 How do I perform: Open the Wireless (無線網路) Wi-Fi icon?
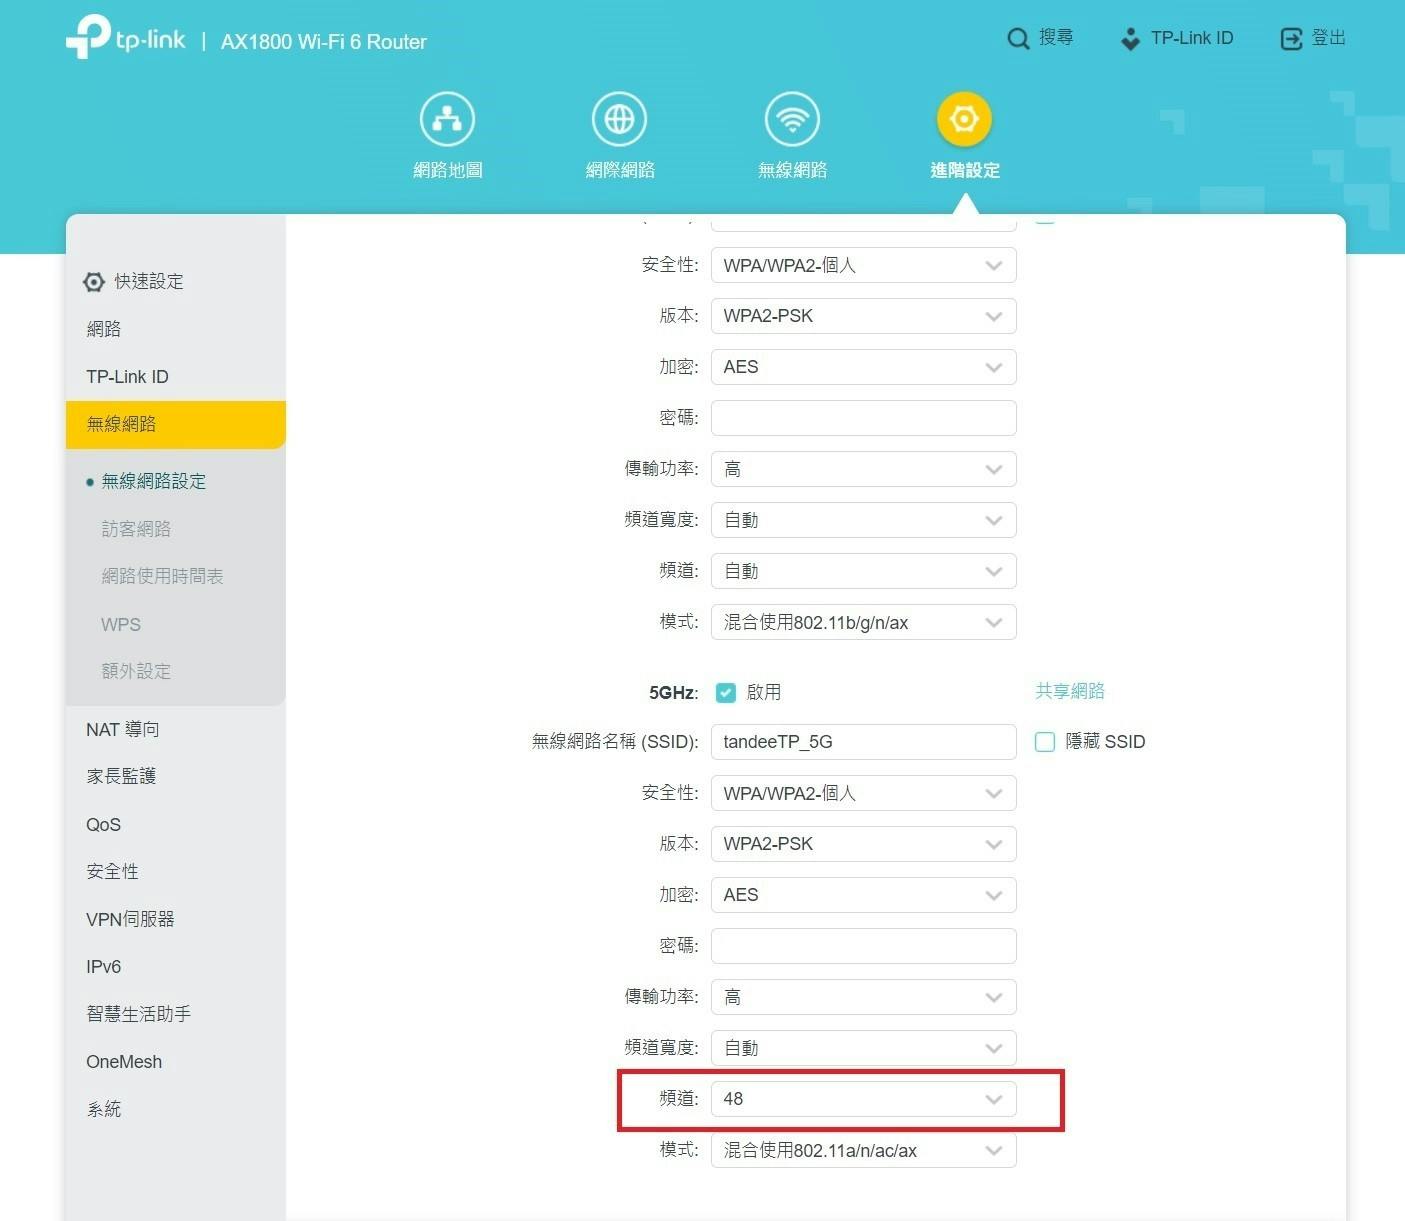(x=792, y=120)
